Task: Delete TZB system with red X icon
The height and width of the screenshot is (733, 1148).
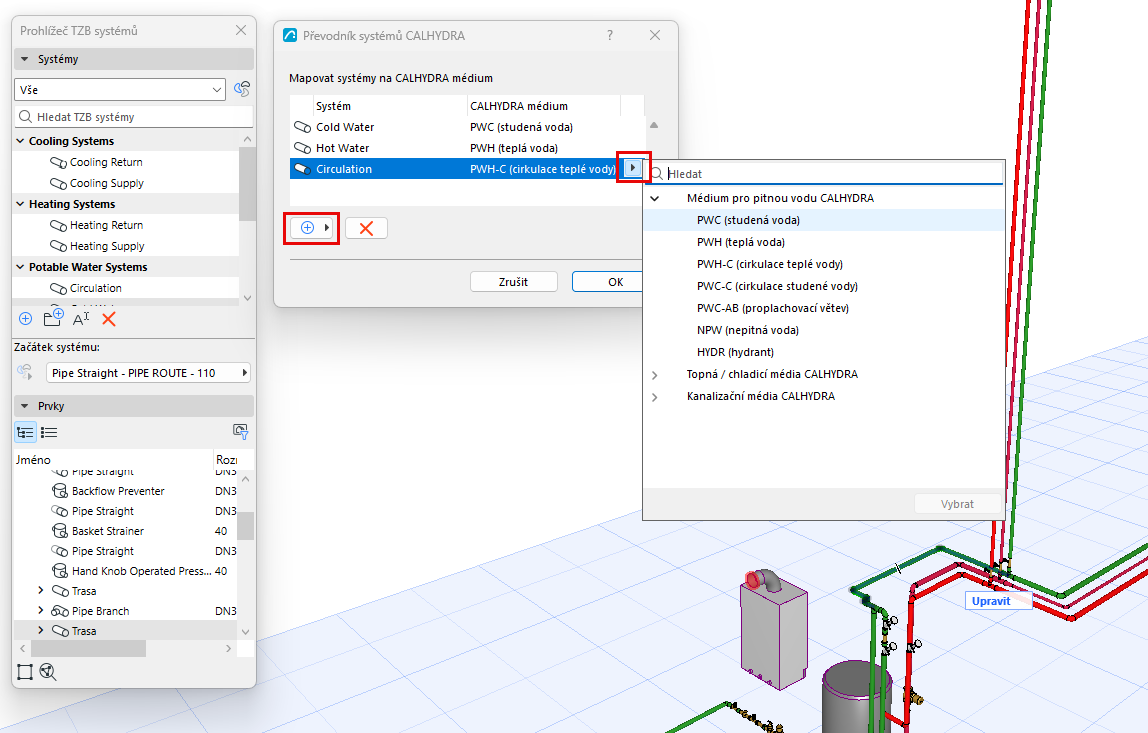Action: point(109,319)
